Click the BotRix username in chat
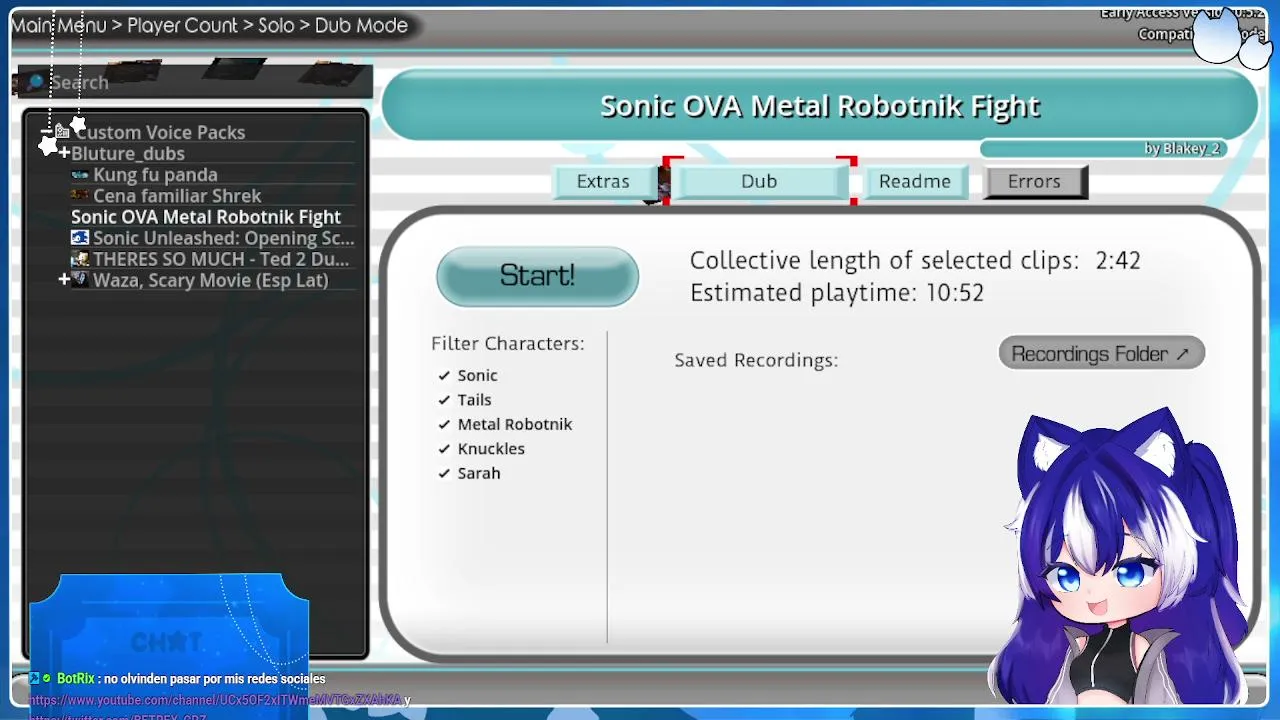 76,679
